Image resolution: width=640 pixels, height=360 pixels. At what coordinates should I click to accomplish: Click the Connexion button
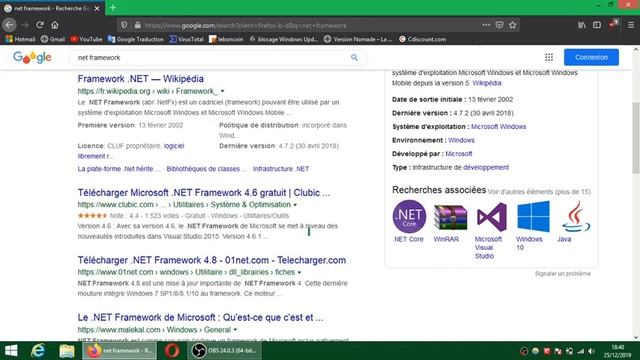pos(591,57)
